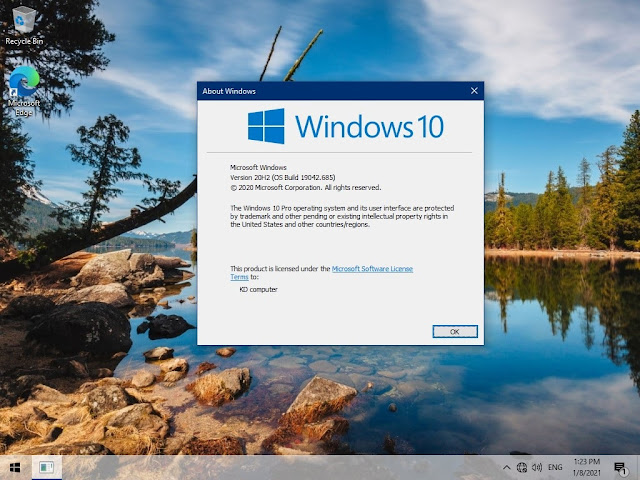This screenshot has height=480, width=640.
Task: Click the Windows 10 logo image
Action: (346, 126)
